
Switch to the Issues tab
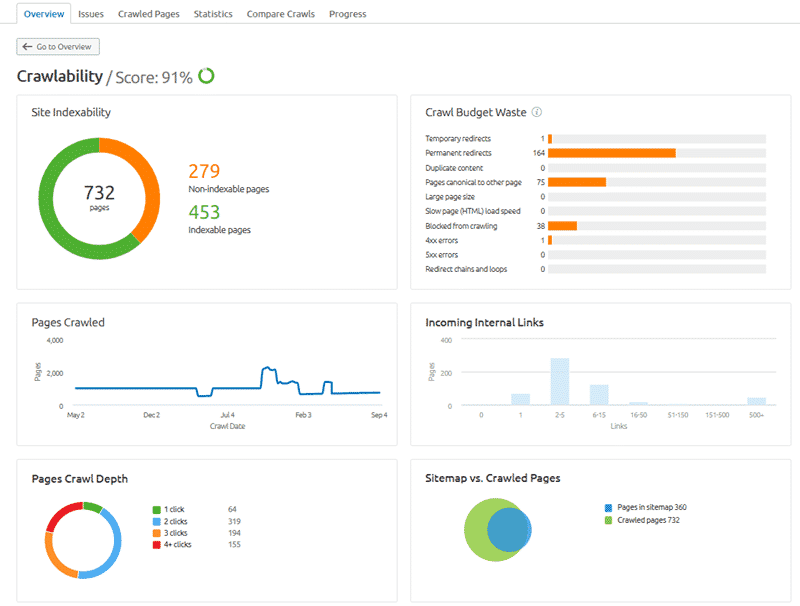[91, 14]
